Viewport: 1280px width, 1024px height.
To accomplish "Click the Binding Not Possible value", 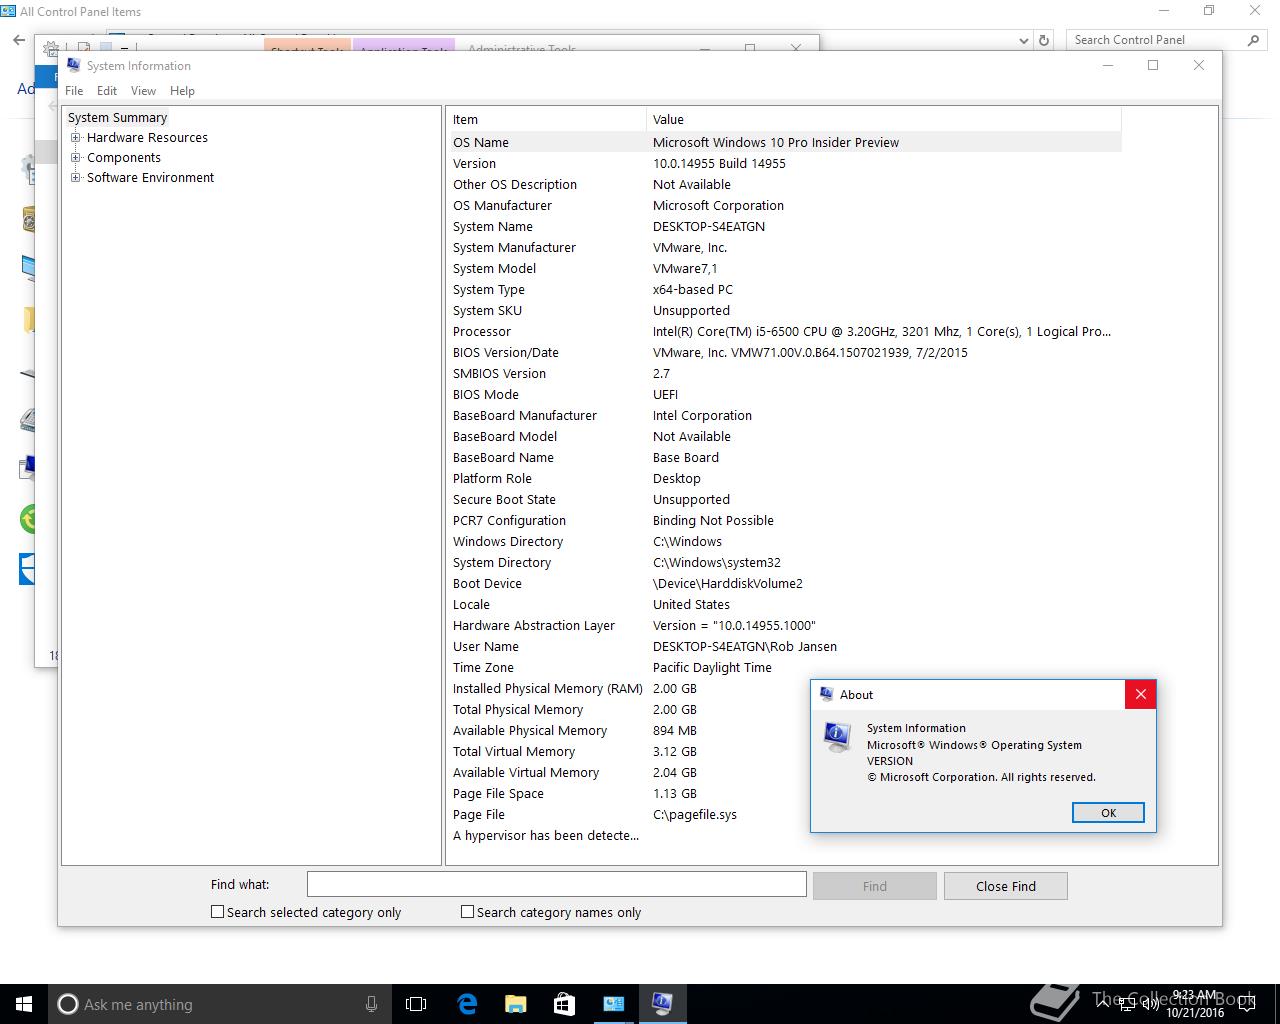I will [x=713, y=521].
